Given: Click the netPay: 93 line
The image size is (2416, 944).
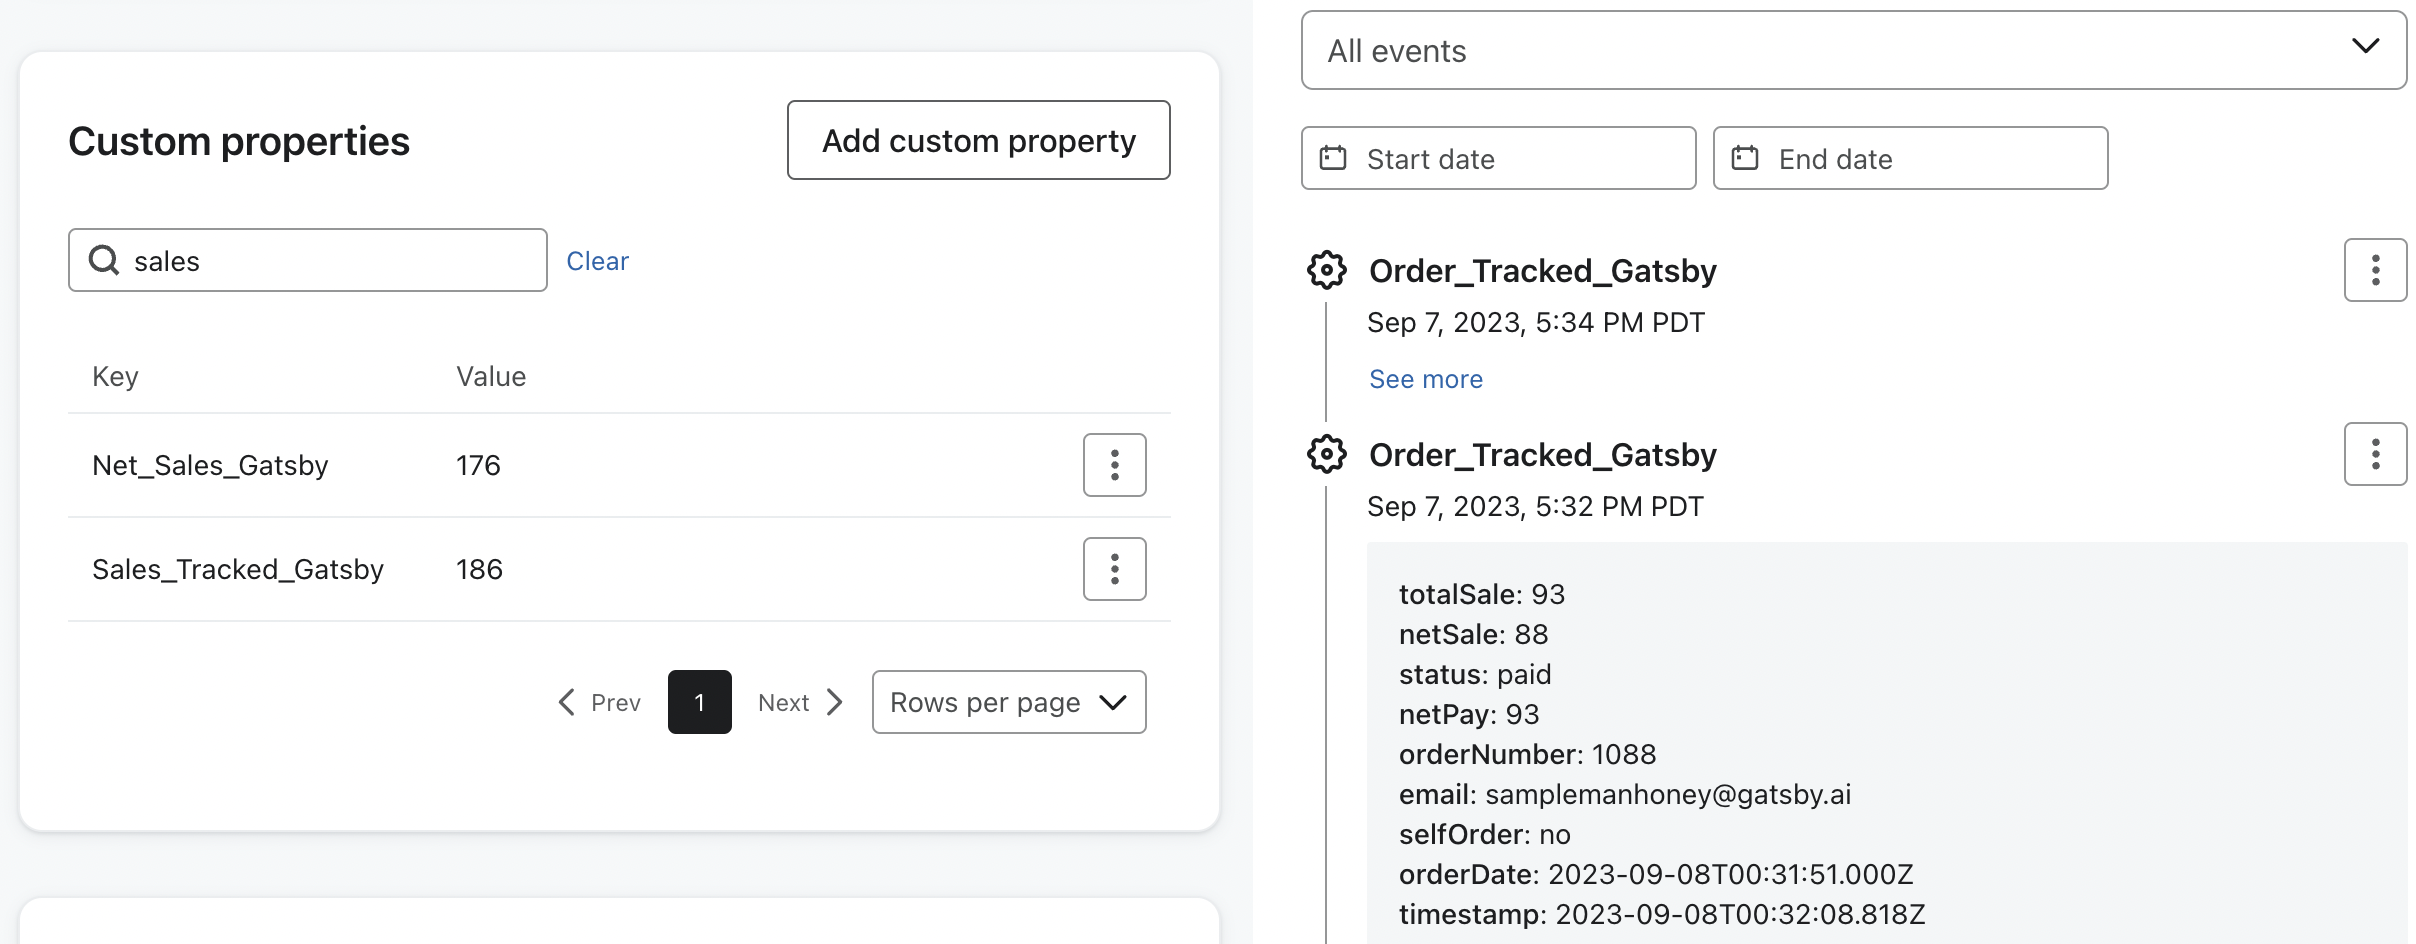Looking at the screenshot, I should [1469, 714].
